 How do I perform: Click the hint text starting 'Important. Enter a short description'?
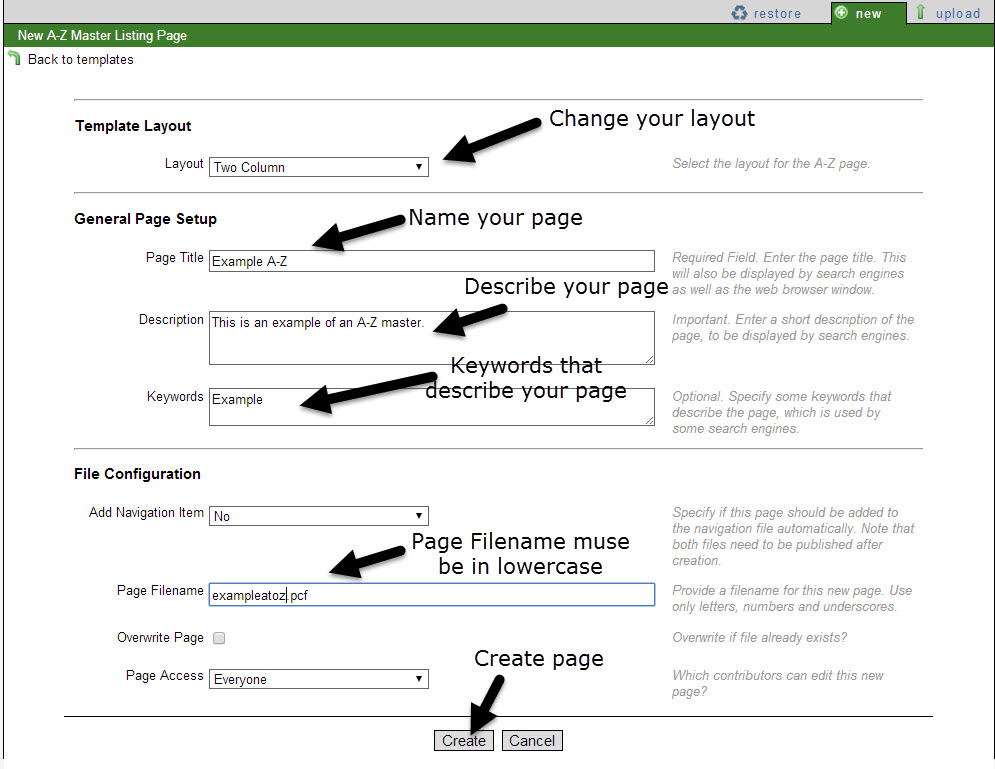793,327
